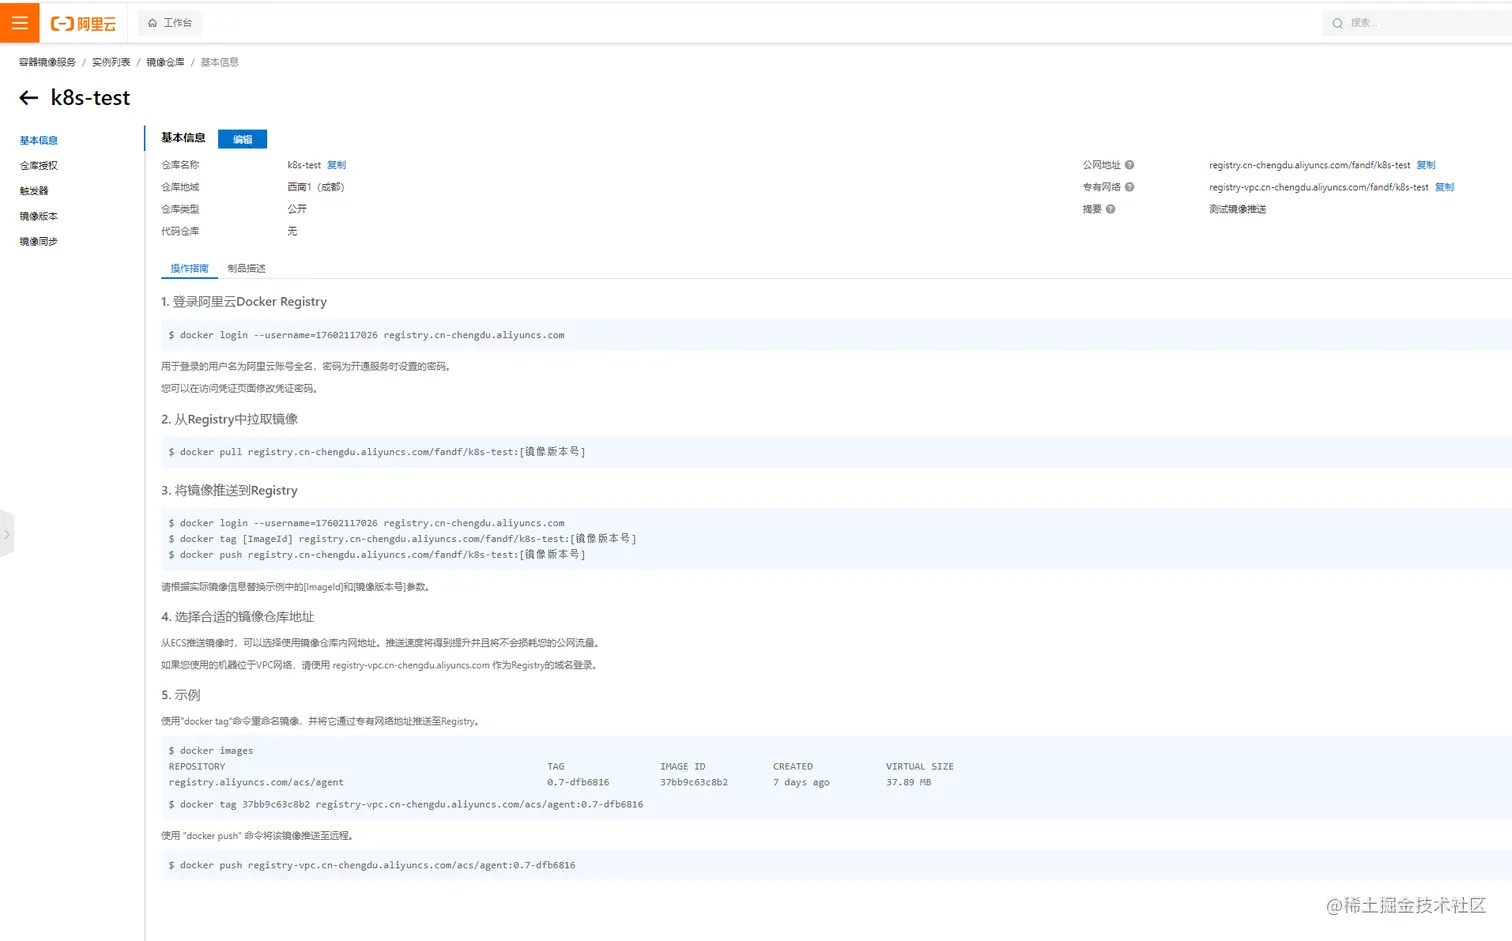
Task: Click heading 3. 将镜像推送到Registry
Action: [229, 491]
